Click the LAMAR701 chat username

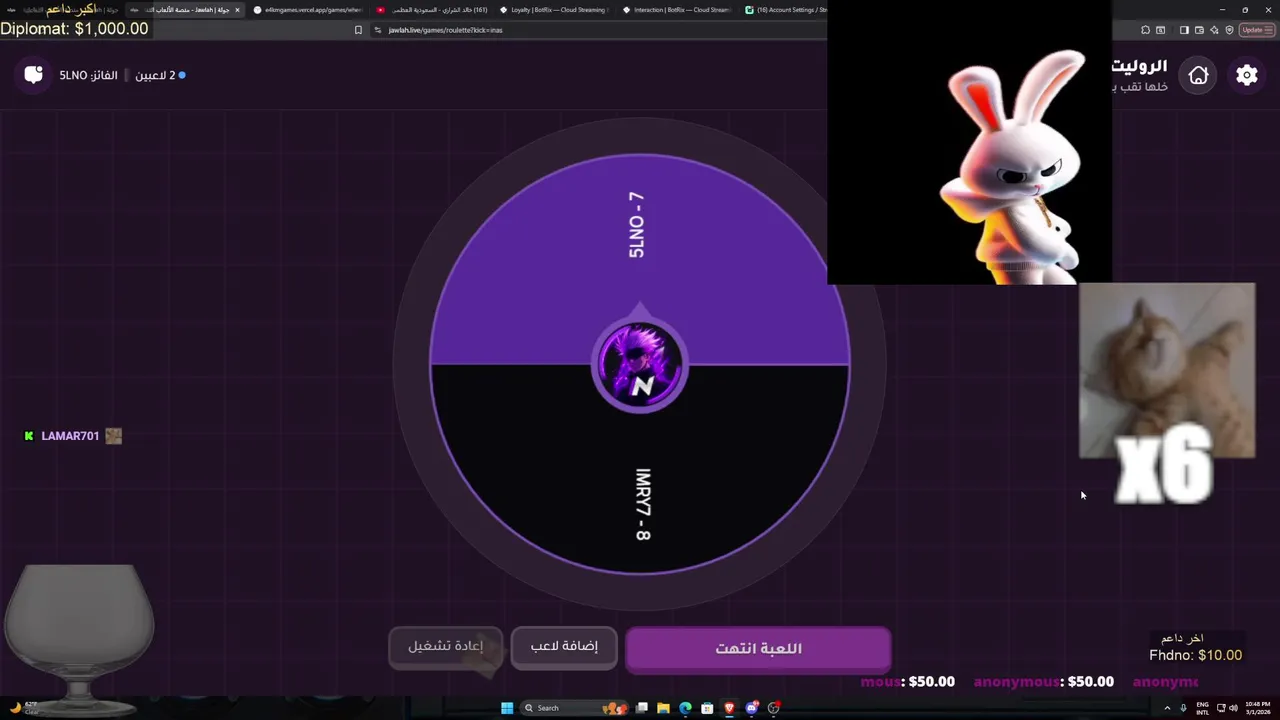click(x=70, y=436)
